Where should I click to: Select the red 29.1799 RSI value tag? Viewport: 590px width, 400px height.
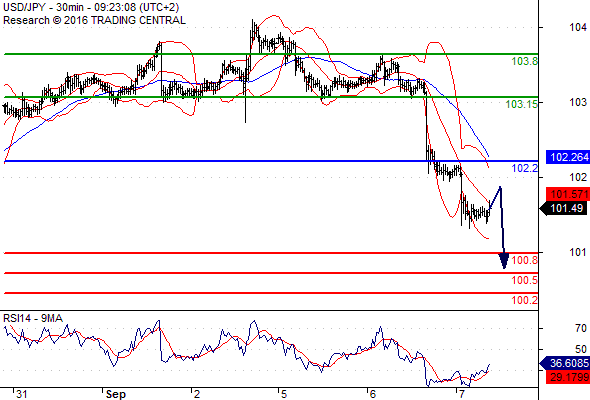pos(567,377)
